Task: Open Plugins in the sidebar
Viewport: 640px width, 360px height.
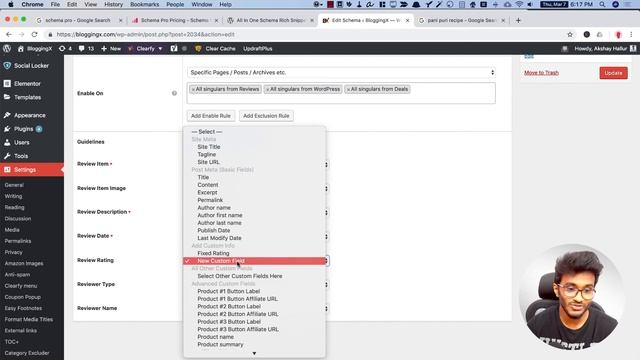Action: (23, 129)
